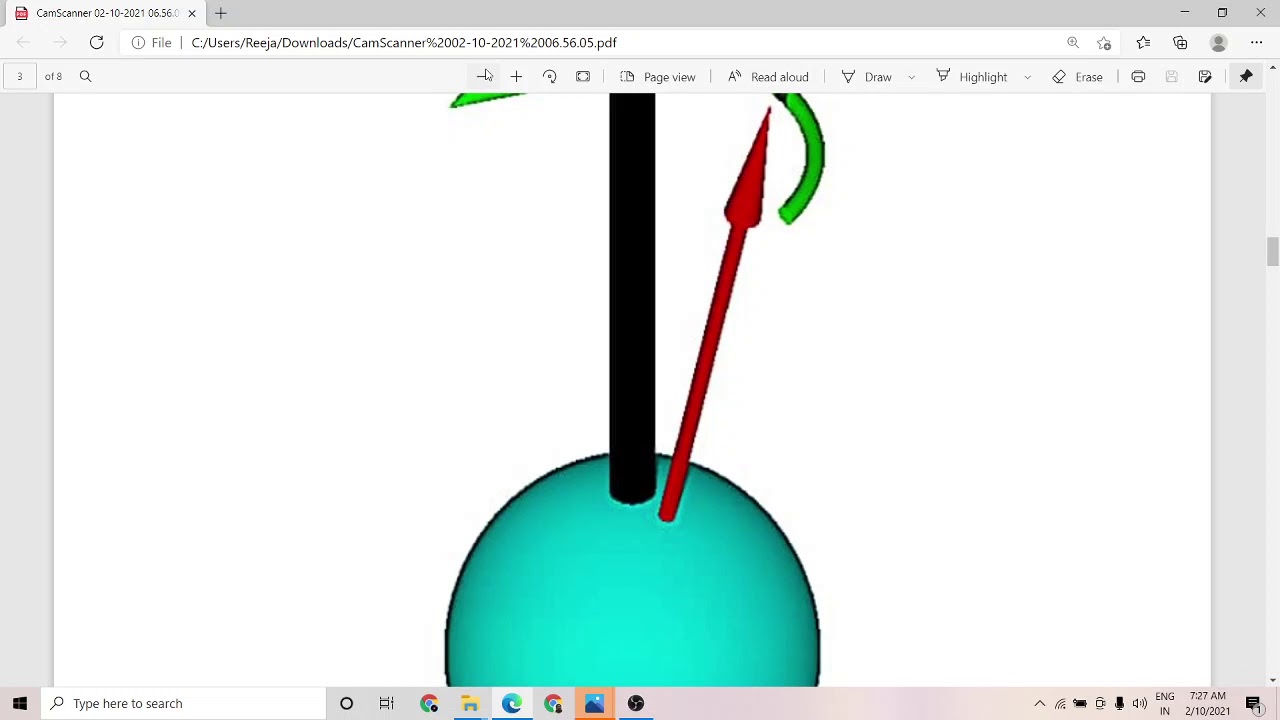
Task: Launch File Explorer from taskbar
Action: coord(470,703)
